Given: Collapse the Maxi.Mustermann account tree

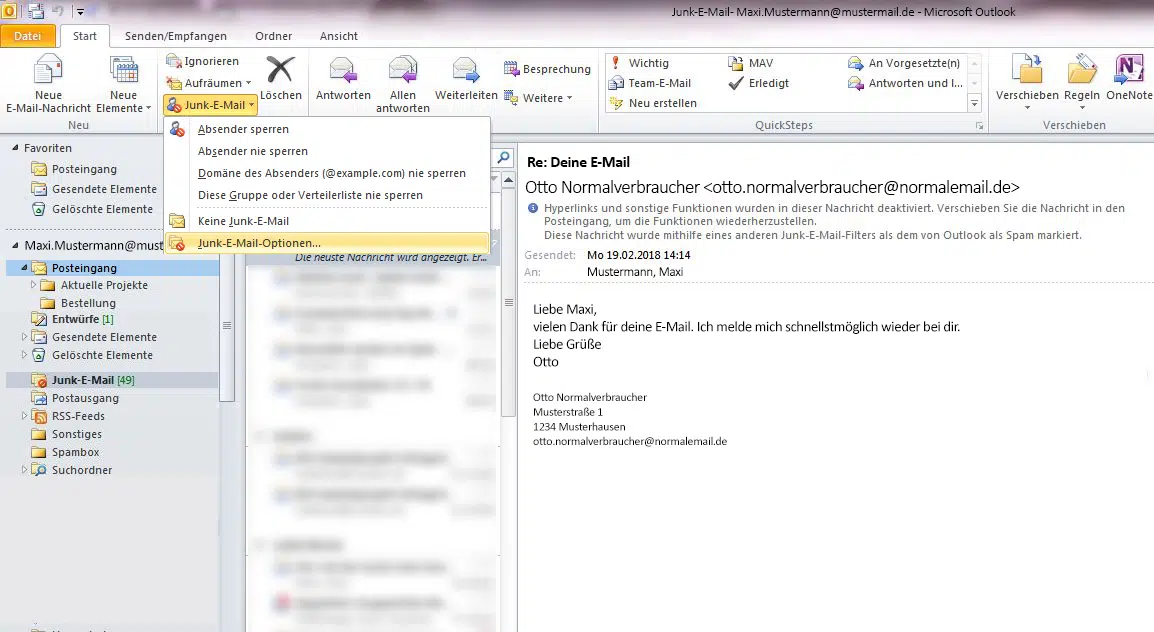Looking at the screenshot, I should click(15, 245).
